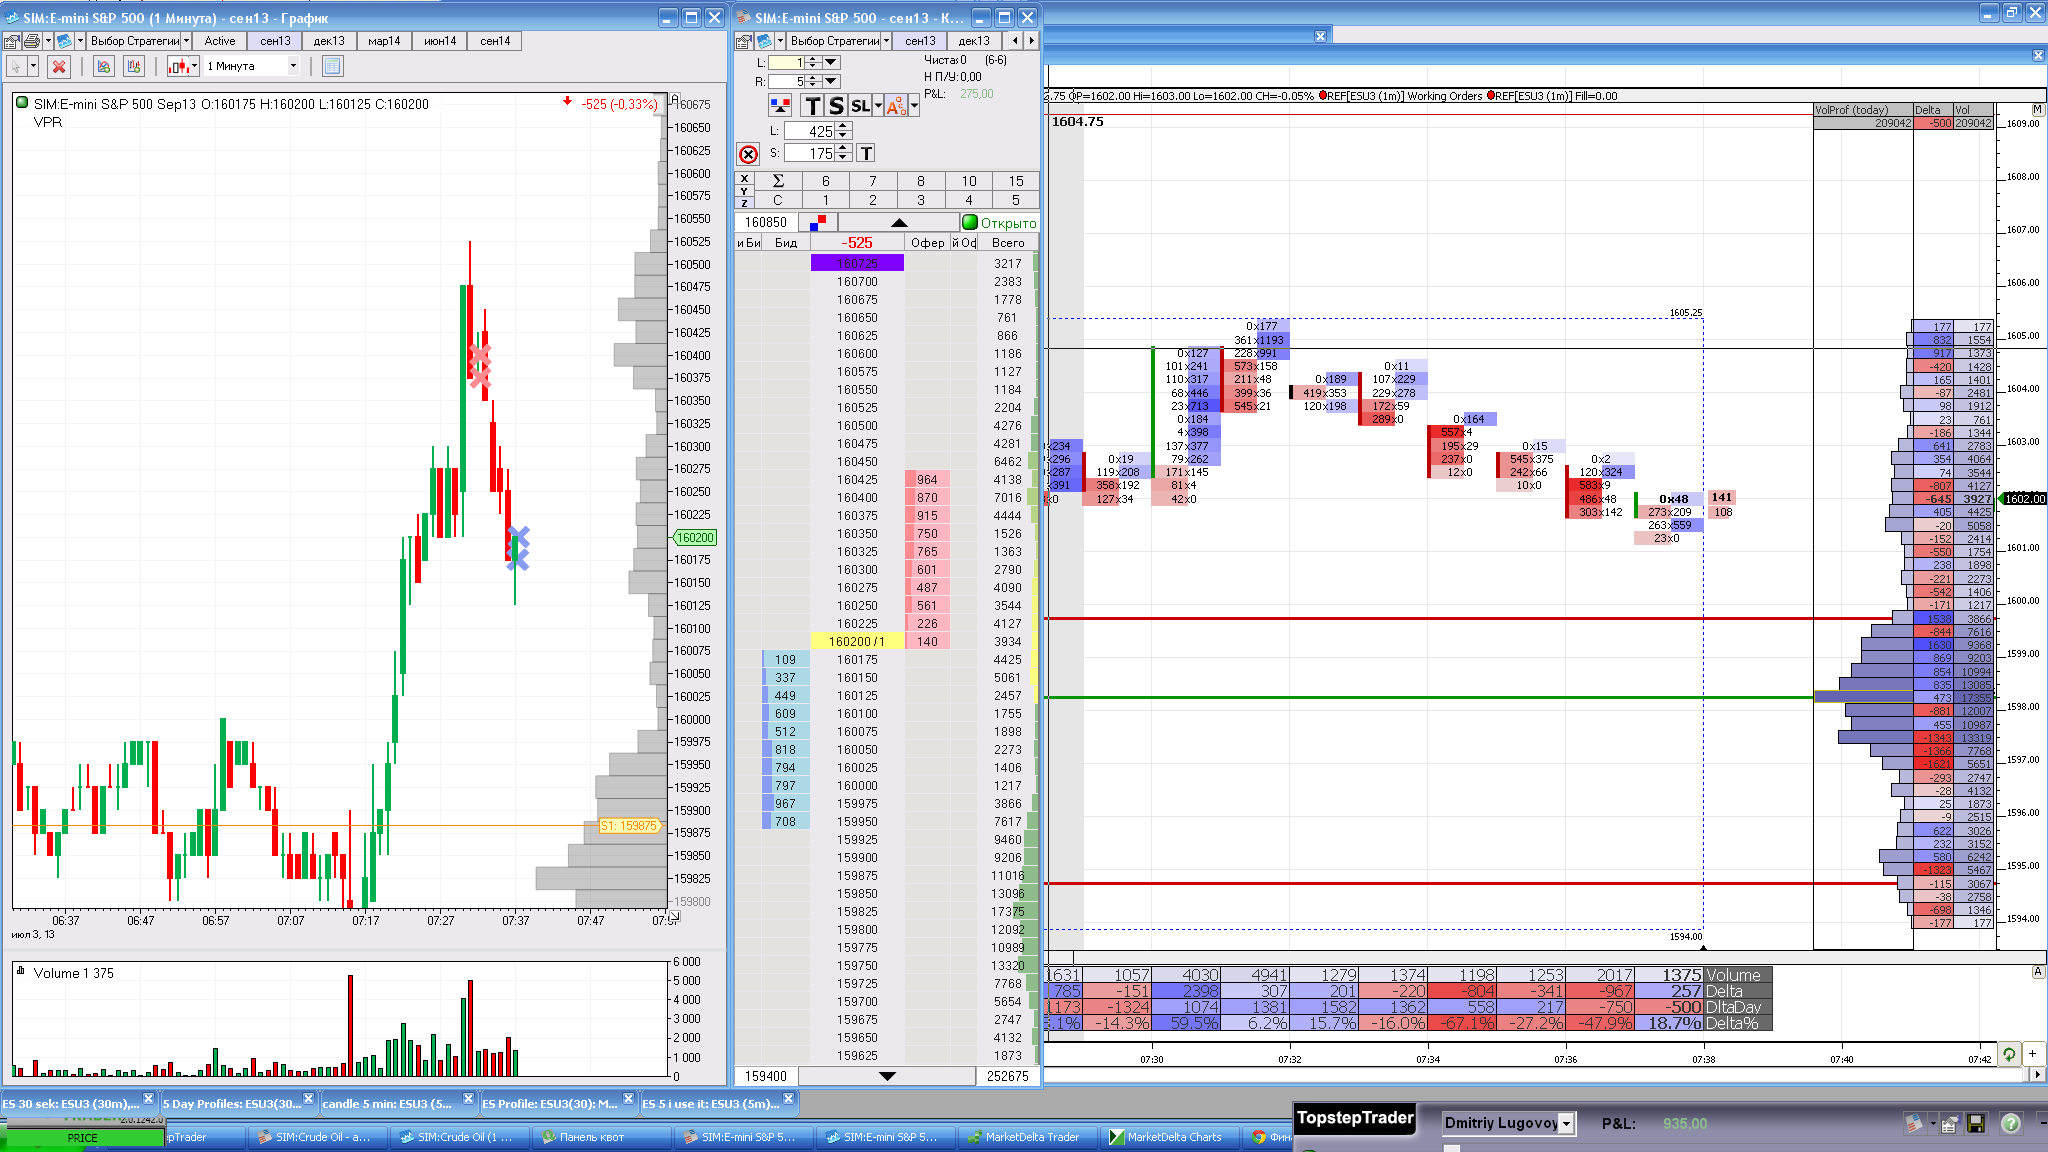
Task: Open the data table grid icon in chart toolbar
Action: click(333, 66)
